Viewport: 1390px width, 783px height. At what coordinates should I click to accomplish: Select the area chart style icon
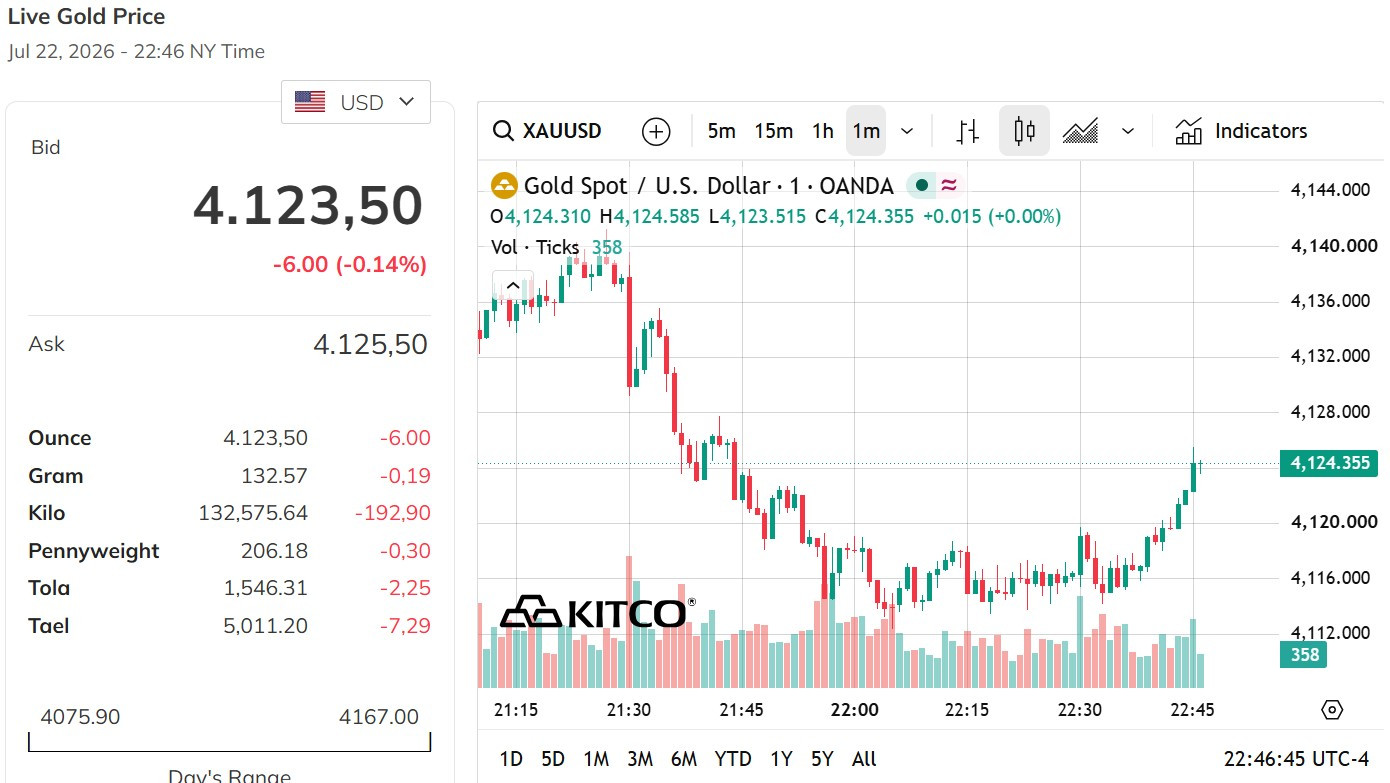1080,131
